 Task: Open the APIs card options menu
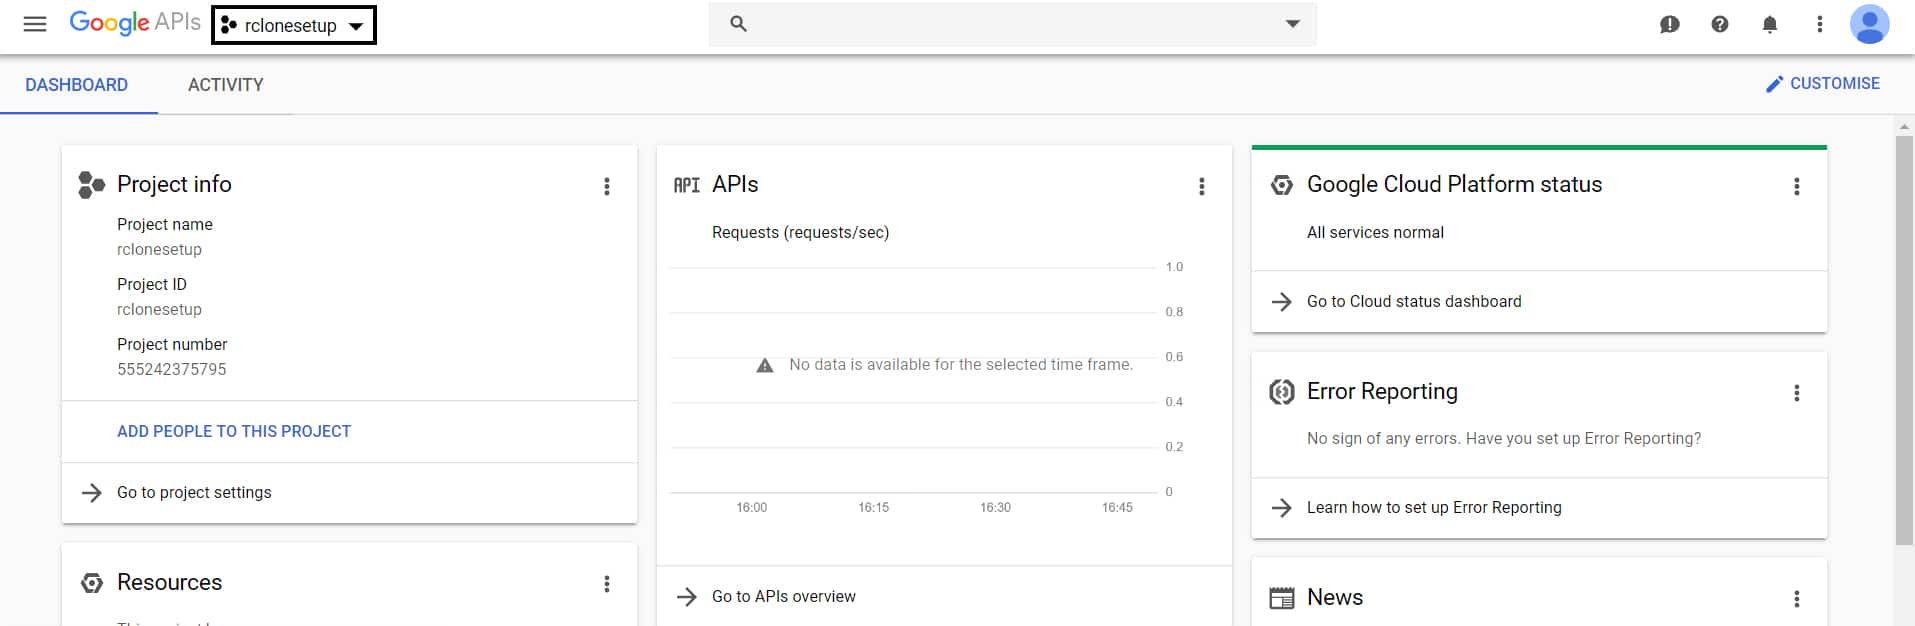point(1202,186)
